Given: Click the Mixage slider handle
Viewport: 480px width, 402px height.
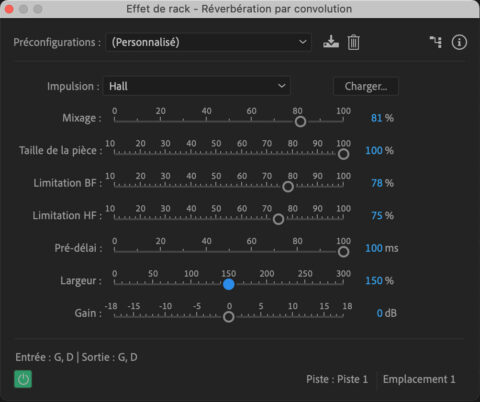Looking at the screenshot, I should coord(300,122).
